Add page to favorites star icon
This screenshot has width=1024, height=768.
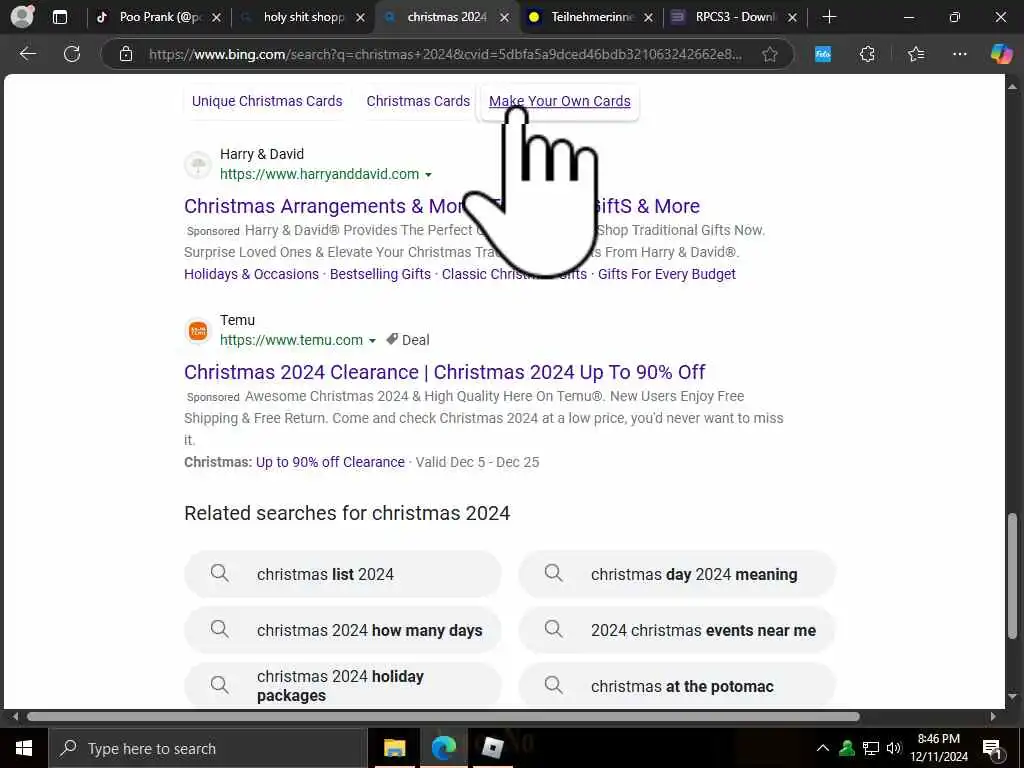[770, 54]
